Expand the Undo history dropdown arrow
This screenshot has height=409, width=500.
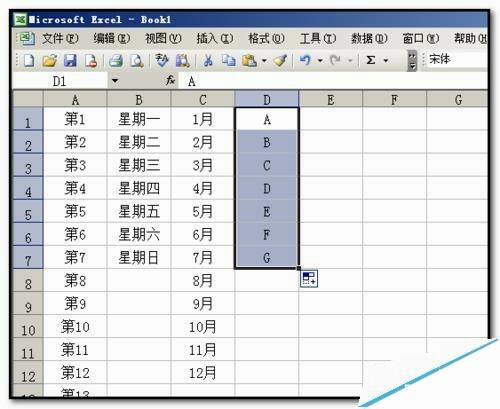pyautogui.click(x=320, y=61)
